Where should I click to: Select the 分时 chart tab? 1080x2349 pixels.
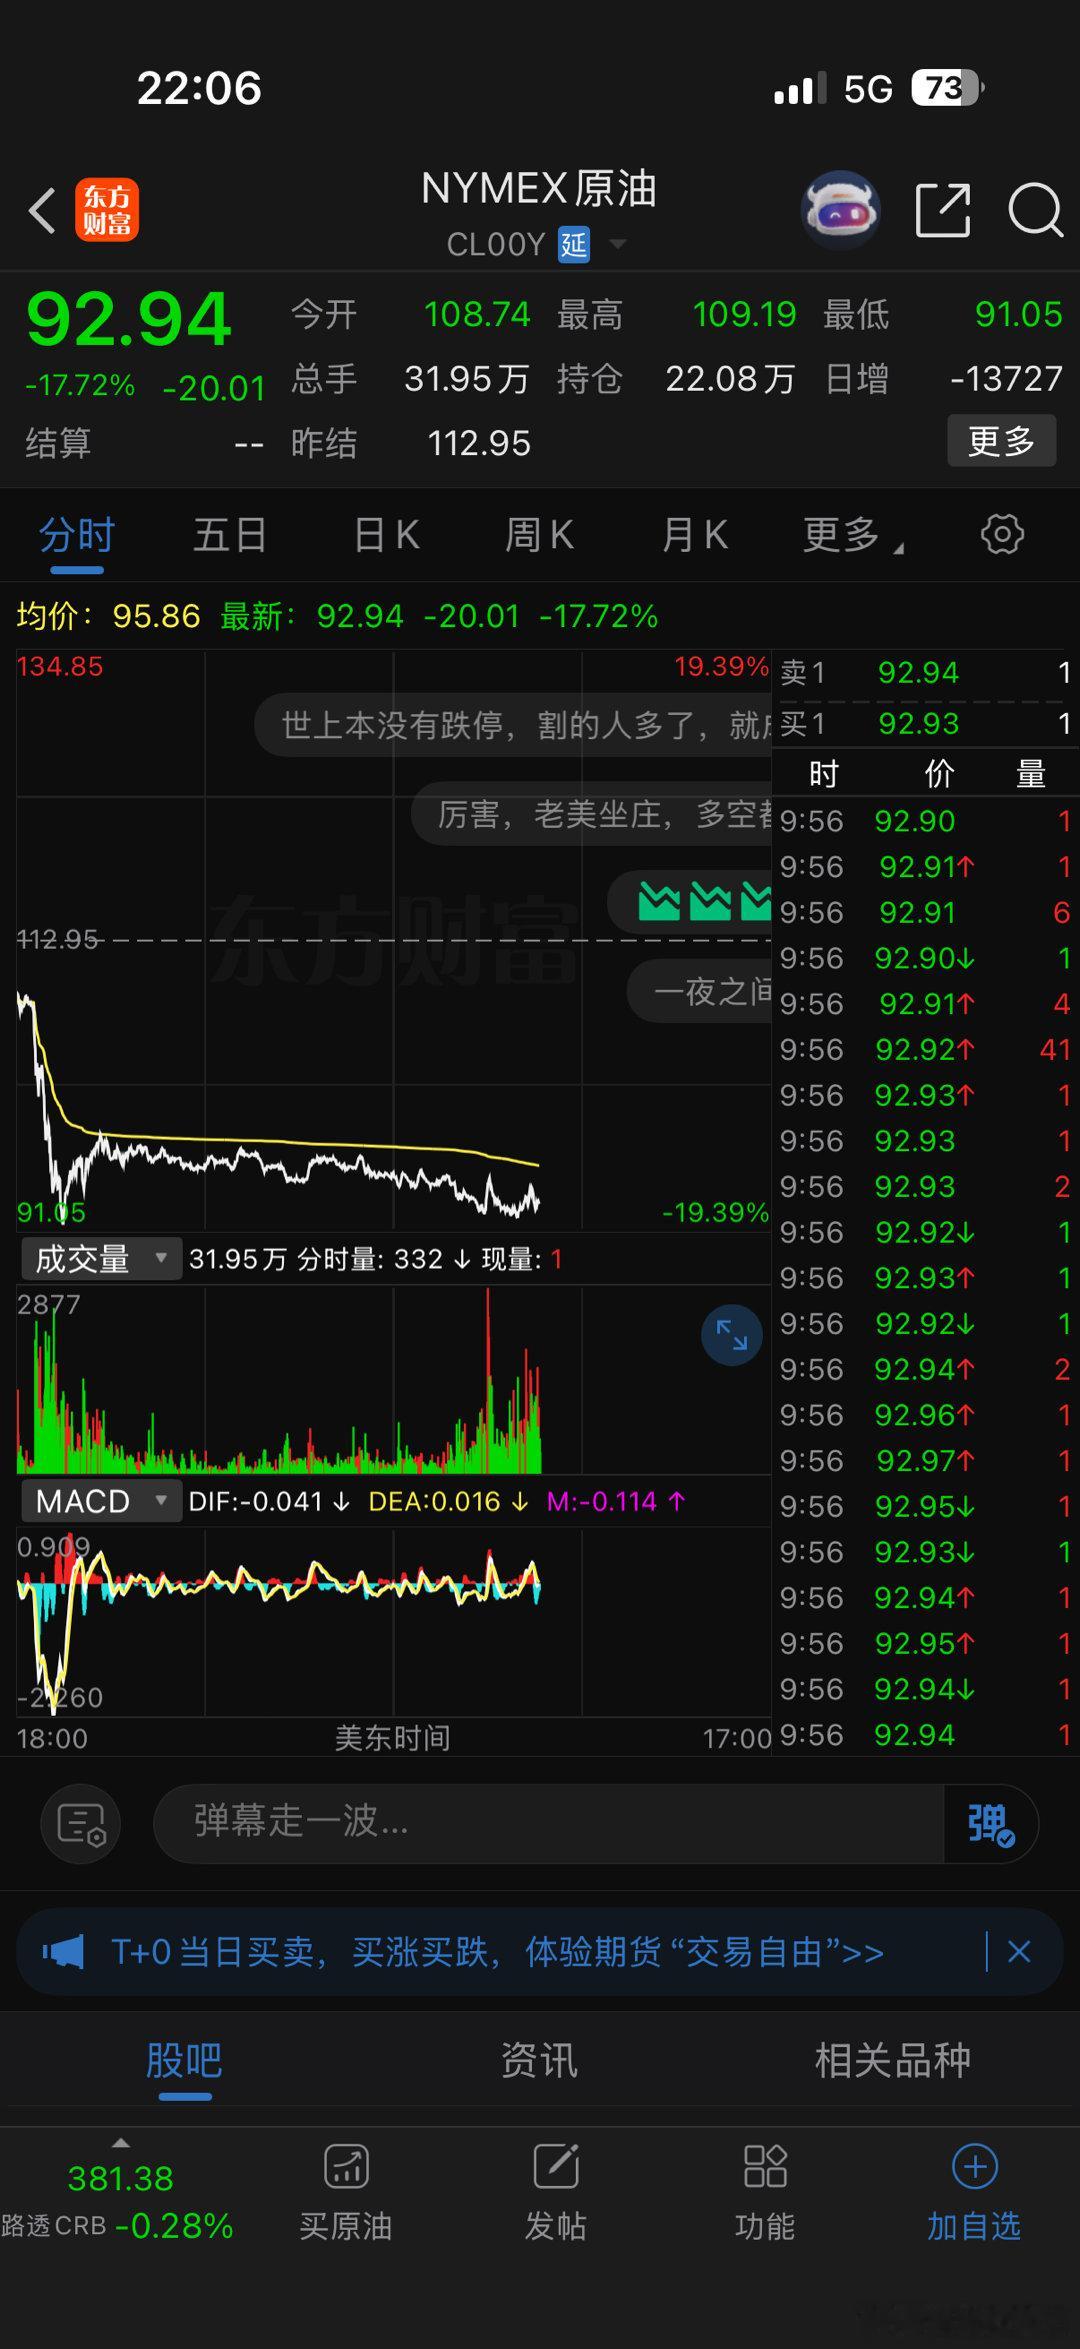pyautogui.click(x=77, y=535)
